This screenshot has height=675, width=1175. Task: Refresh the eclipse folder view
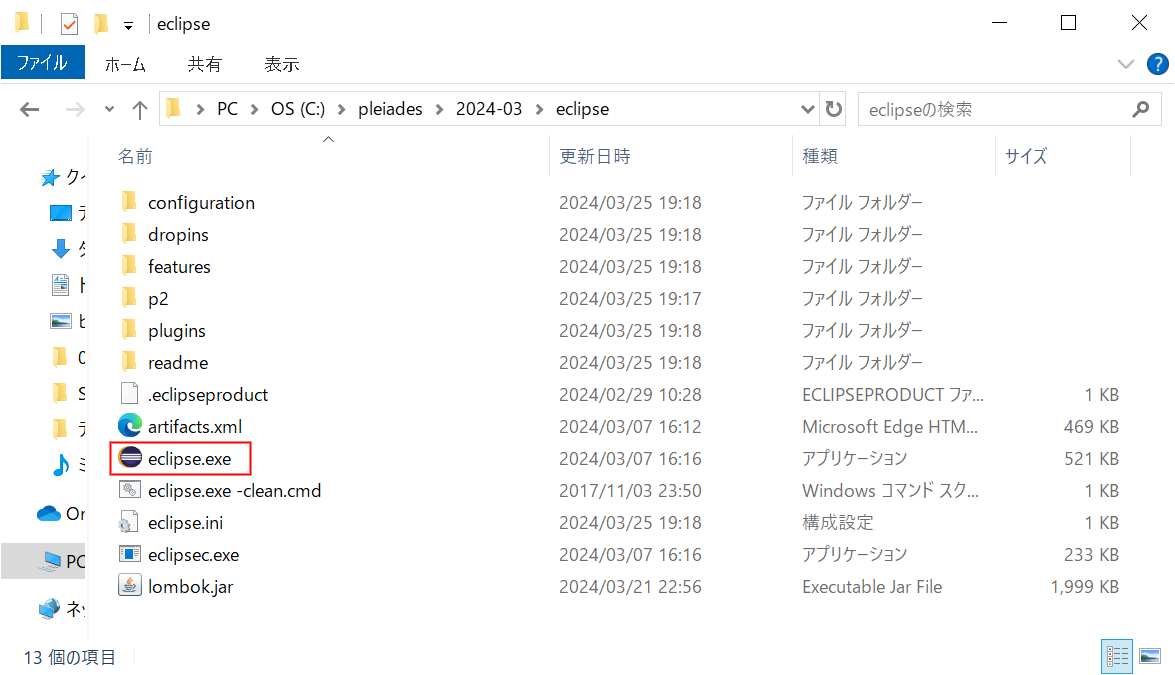coord(833,109)
